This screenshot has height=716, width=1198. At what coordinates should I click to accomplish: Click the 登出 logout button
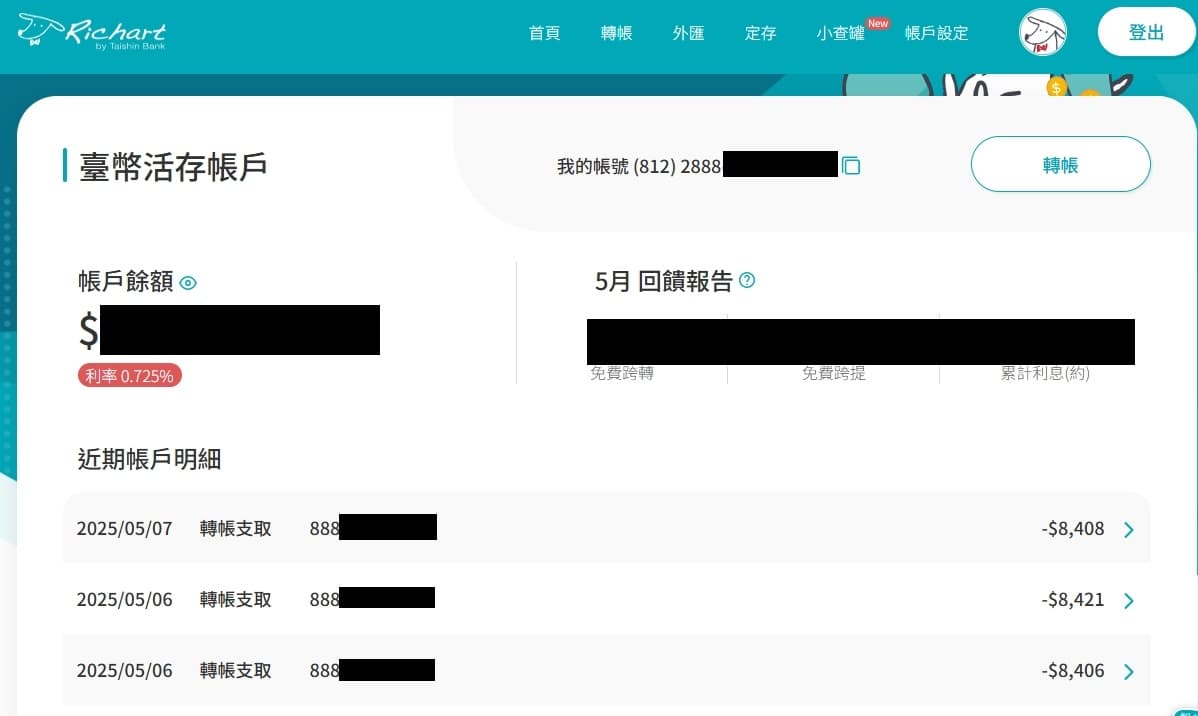1146,32
